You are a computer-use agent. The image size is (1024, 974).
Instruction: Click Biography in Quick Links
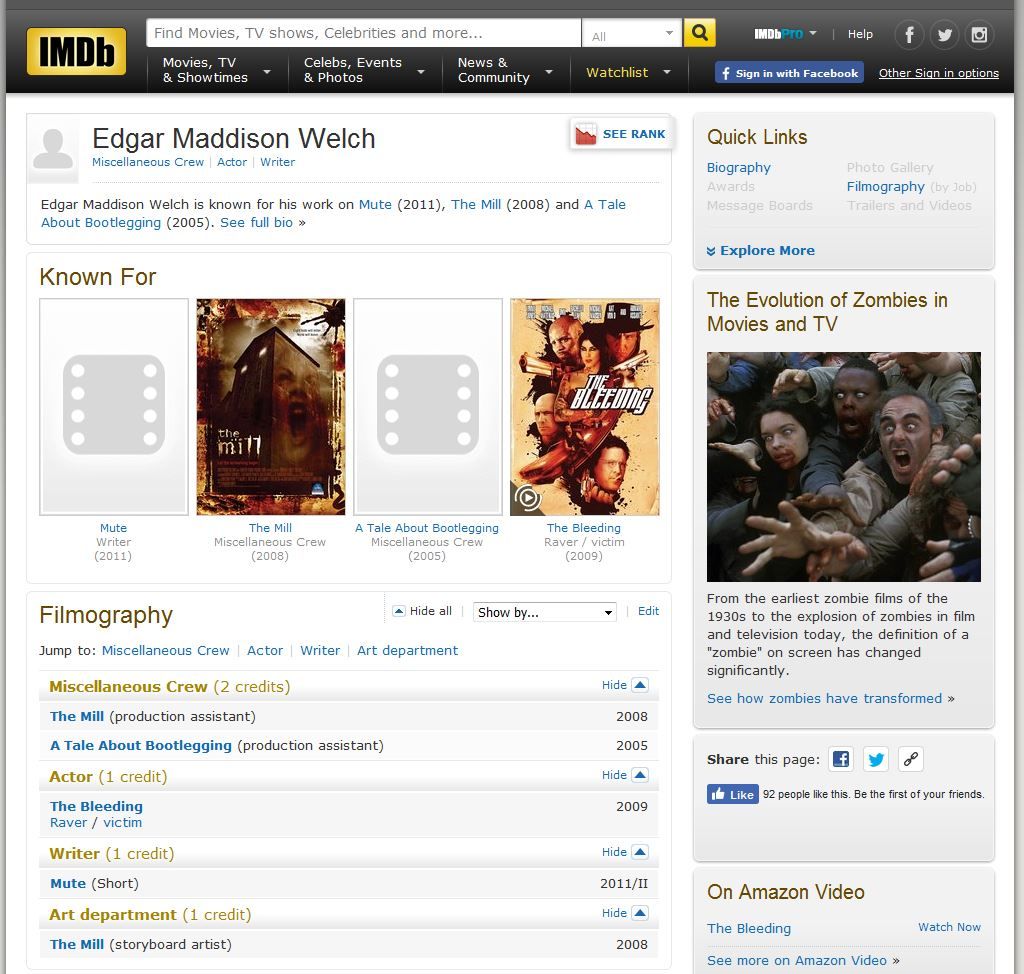[739, 168]
